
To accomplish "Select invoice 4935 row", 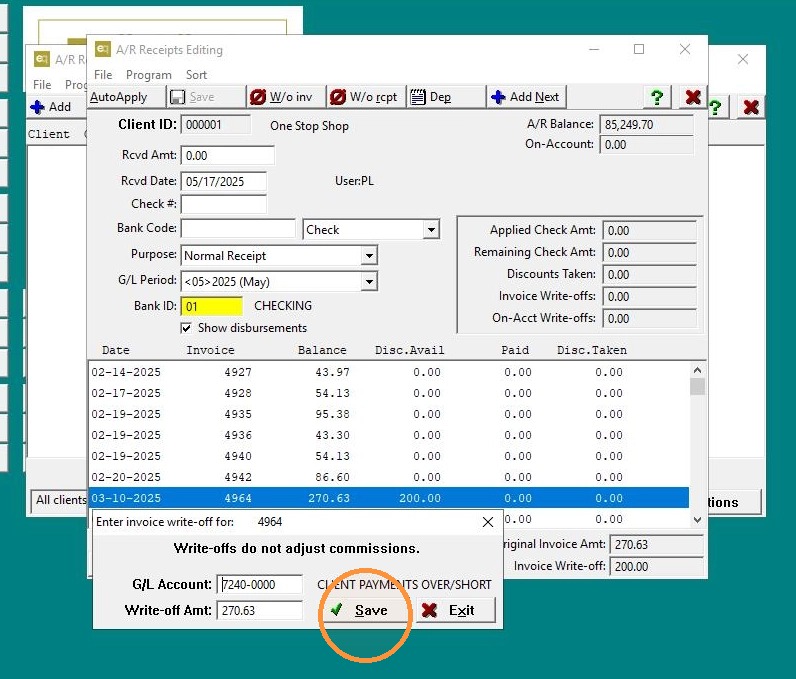I will coord(388,414).
